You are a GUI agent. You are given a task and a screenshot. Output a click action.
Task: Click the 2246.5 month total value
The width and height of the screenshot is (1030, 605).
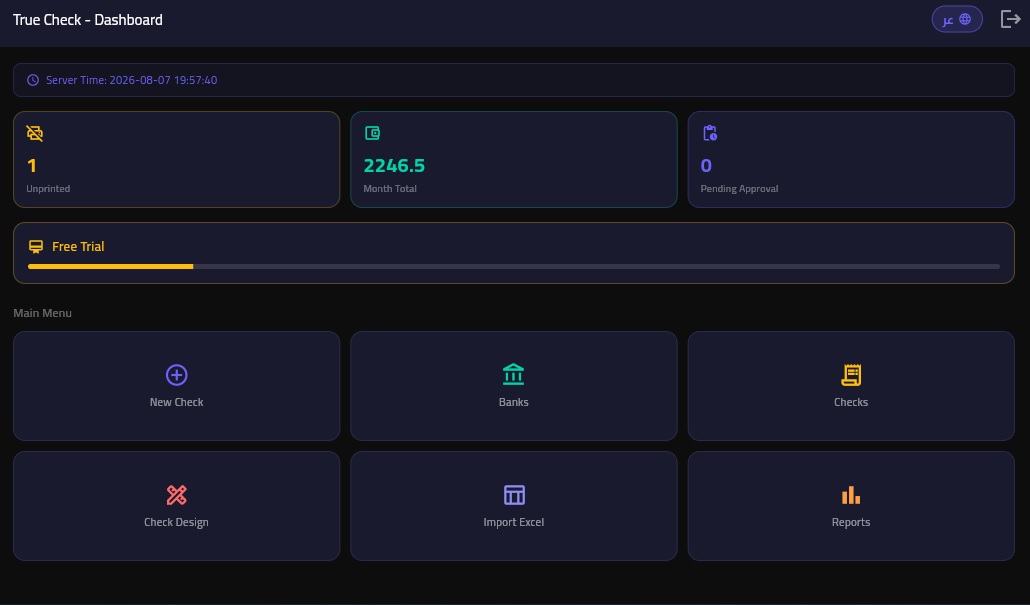pyautogui.click(x=394, y=166)
